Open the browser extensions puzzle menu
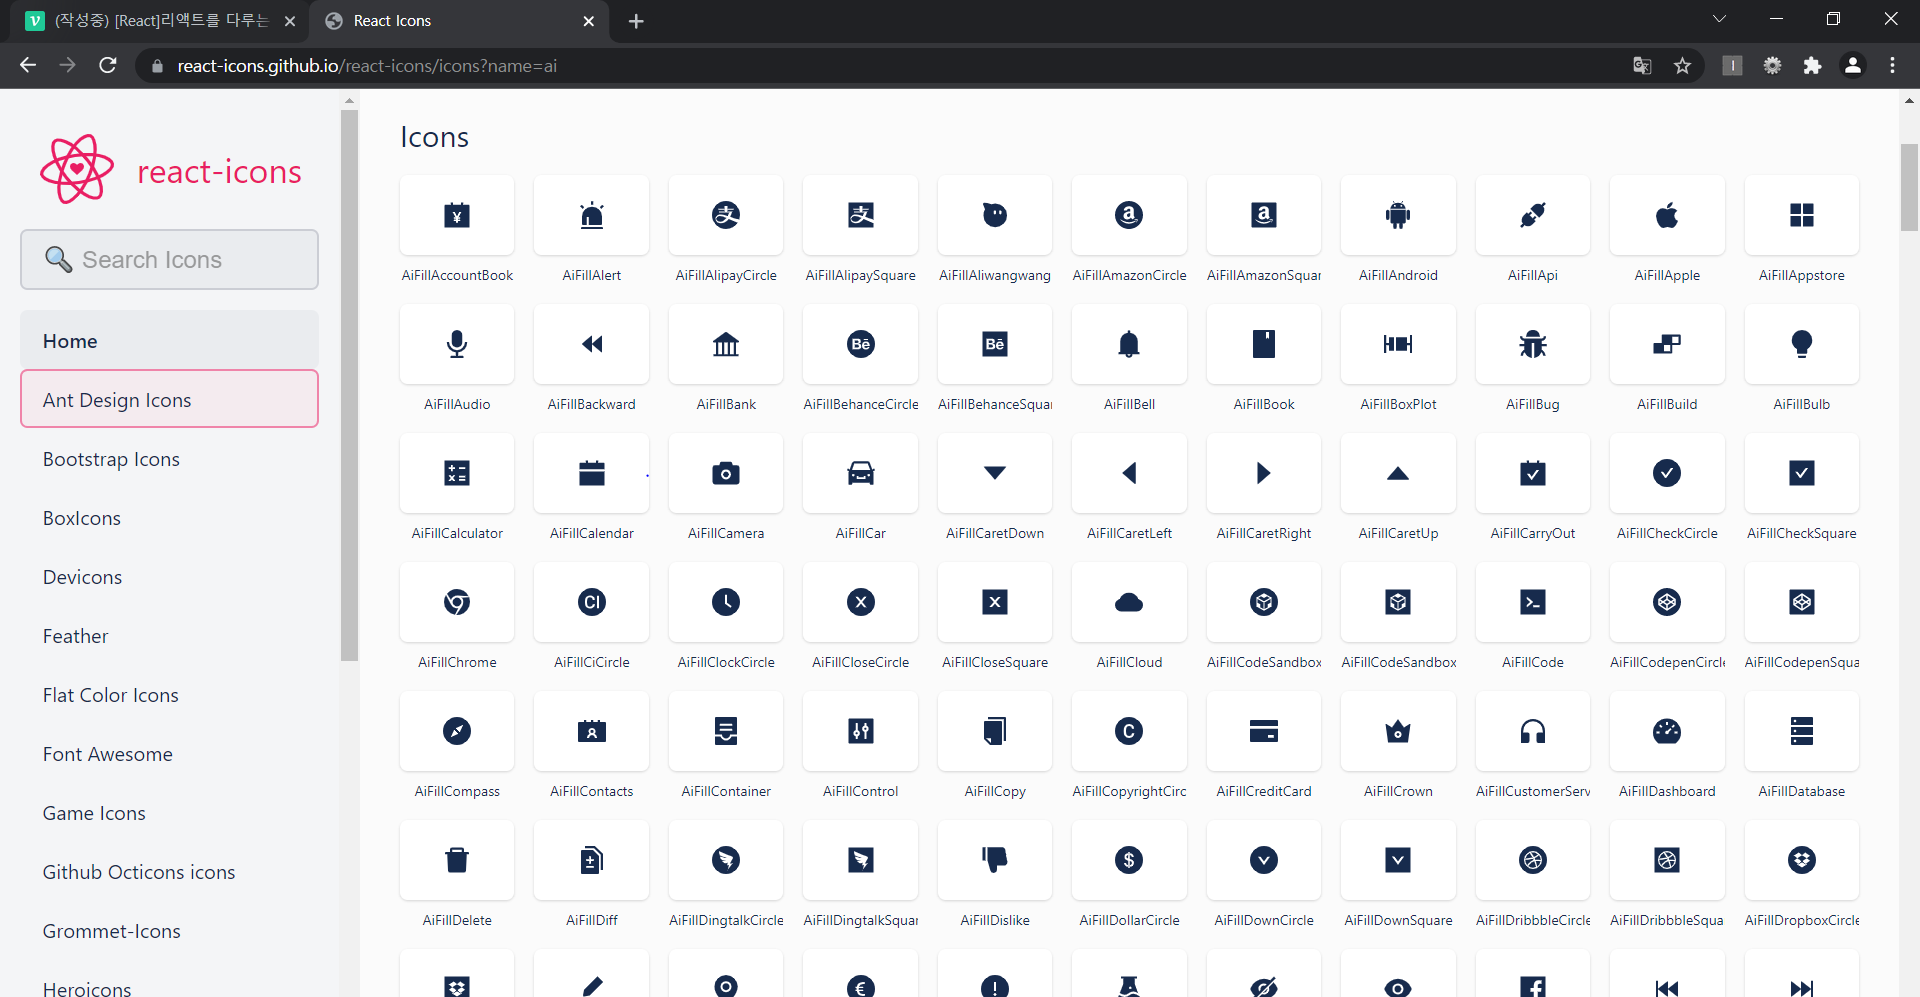1920x997 pixels. pyautogui.click(x=1812, y=66)
